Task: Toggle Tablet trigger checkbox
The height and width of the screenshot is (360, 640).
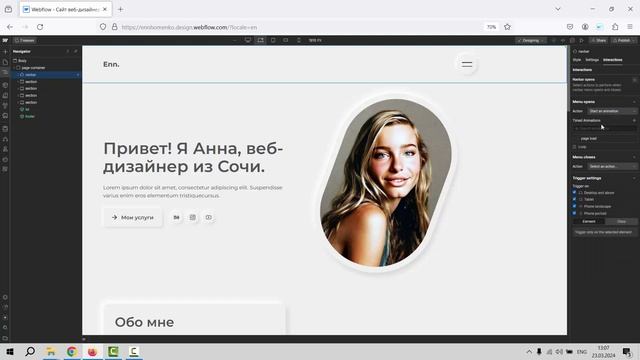Action: point(574,199)
